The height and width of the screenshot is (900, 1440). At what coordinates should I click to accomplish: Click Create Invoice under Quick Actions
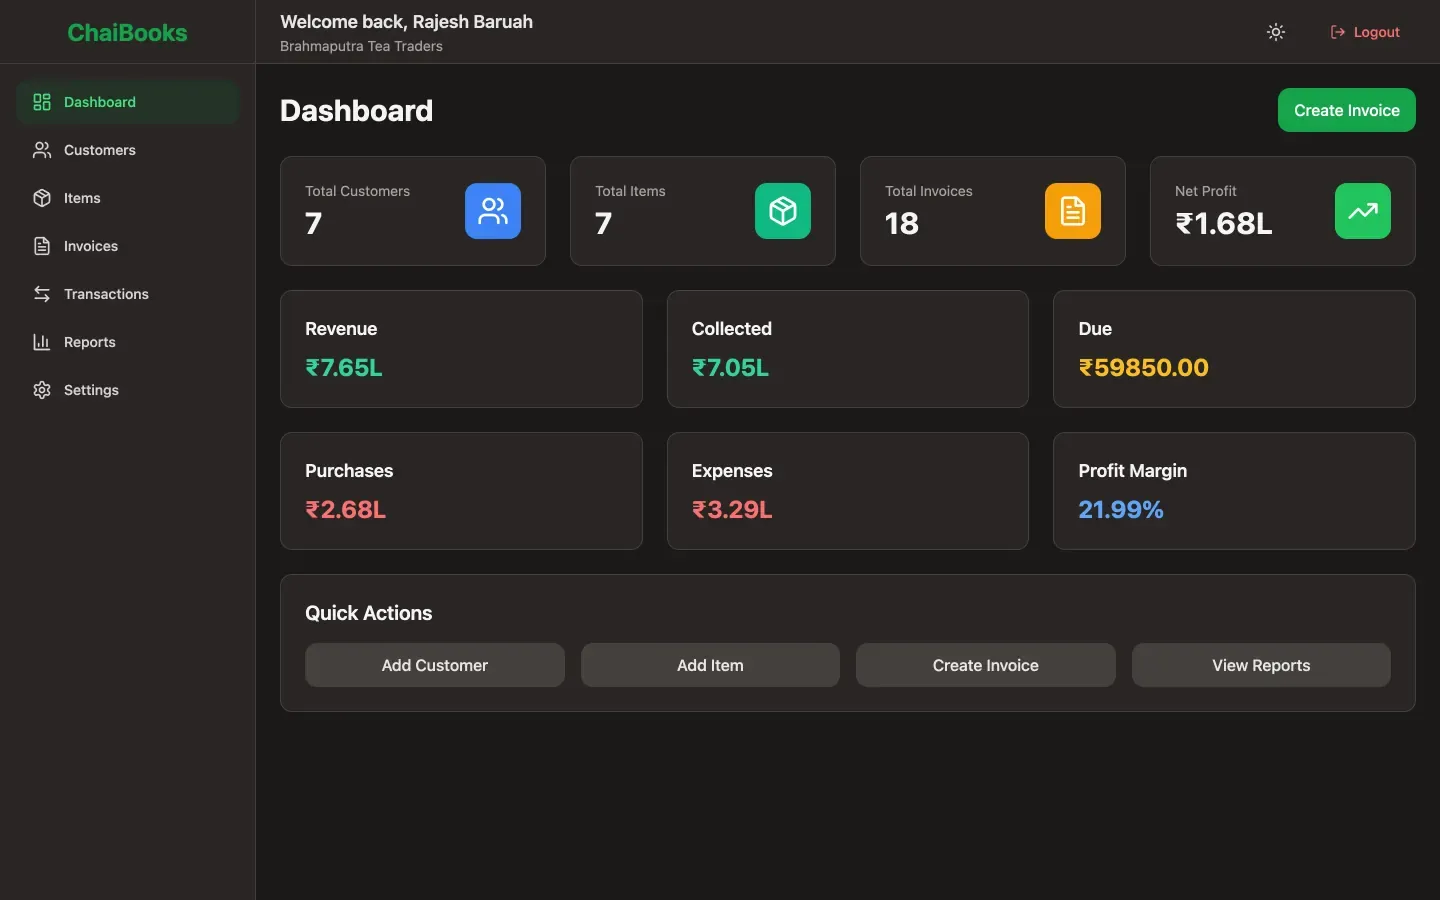click(986, 665)
